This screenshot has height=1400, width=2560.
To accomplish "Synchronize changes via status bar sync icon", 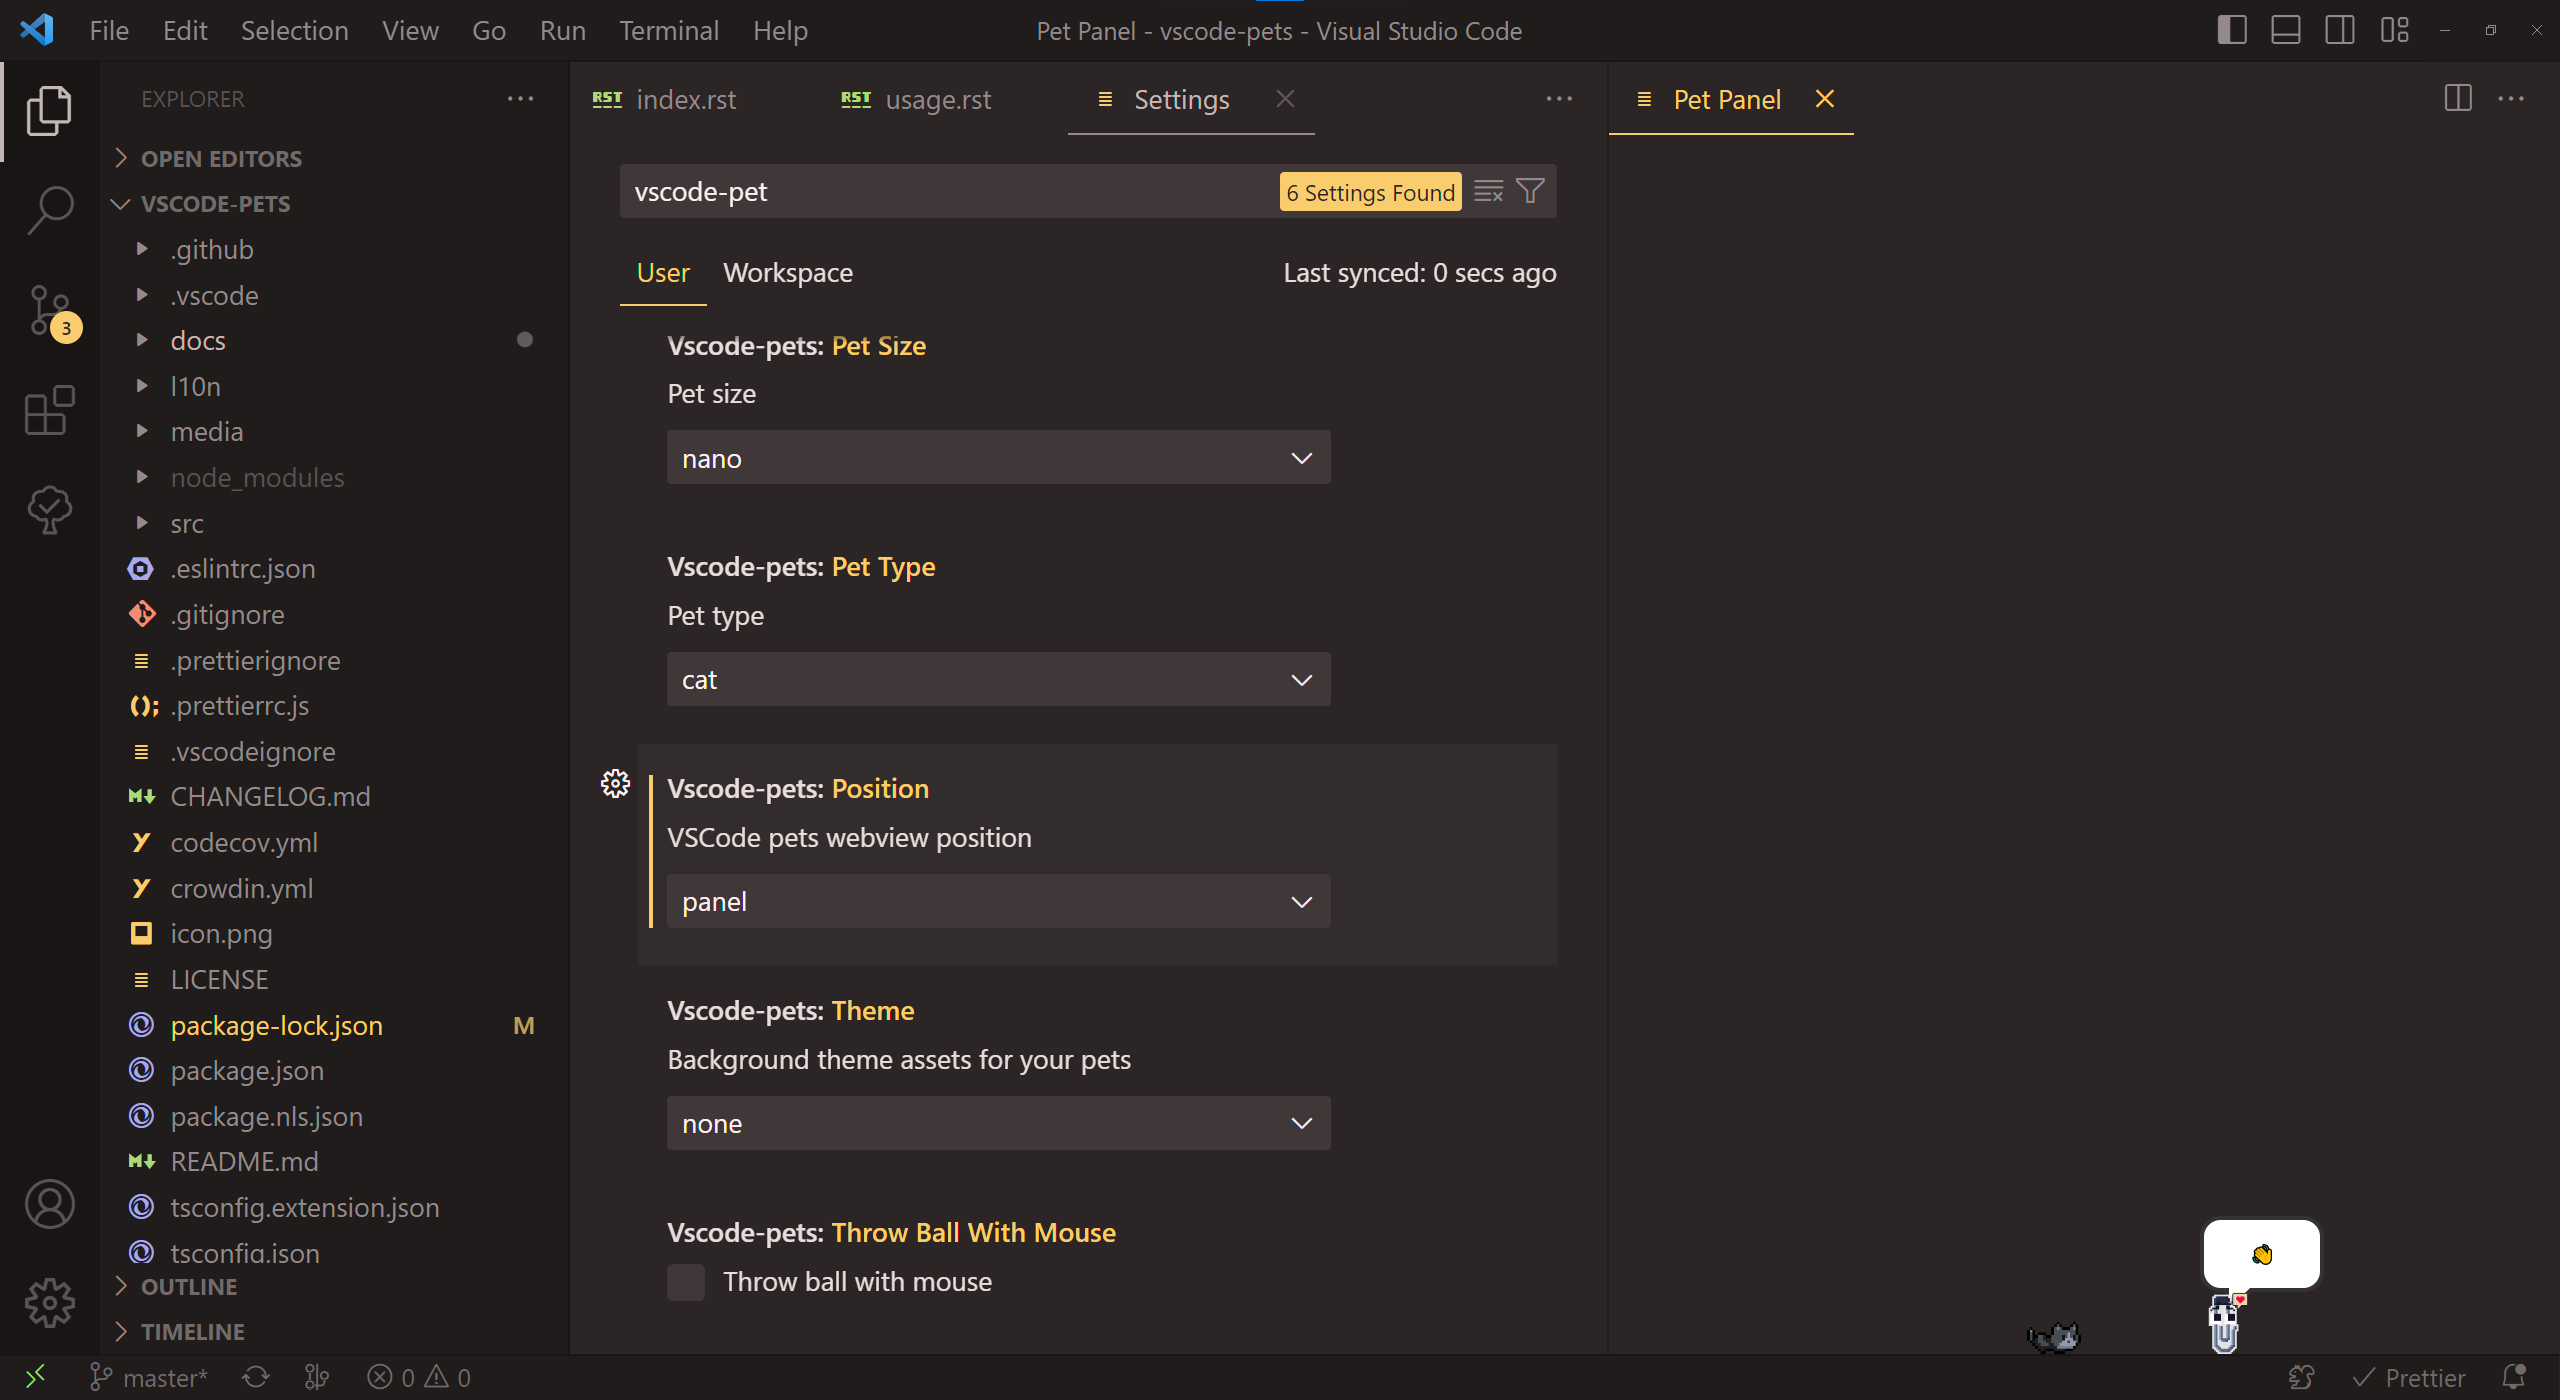I will 256,1378.
